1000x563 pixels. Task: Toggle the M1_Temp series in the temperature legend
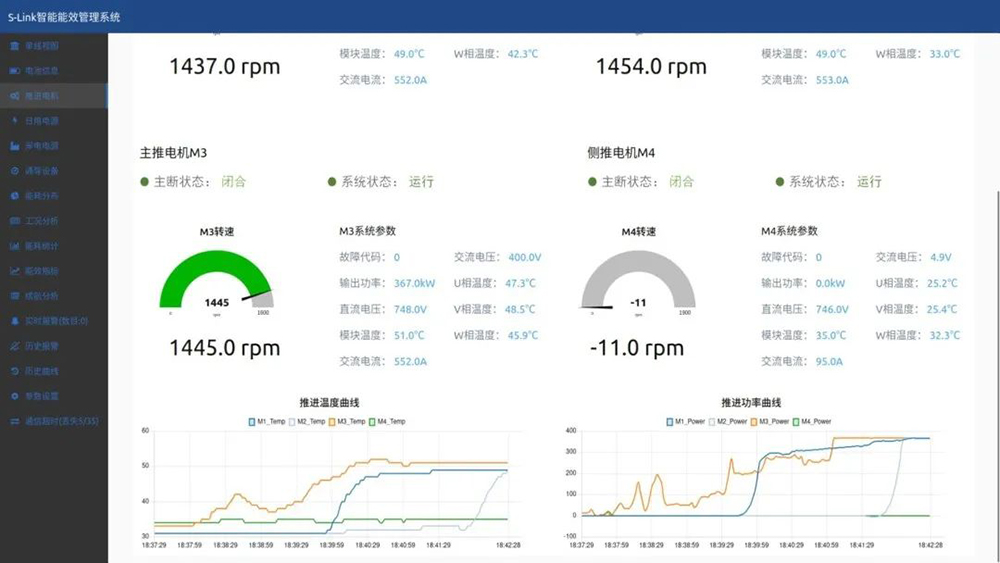[265, 421]
